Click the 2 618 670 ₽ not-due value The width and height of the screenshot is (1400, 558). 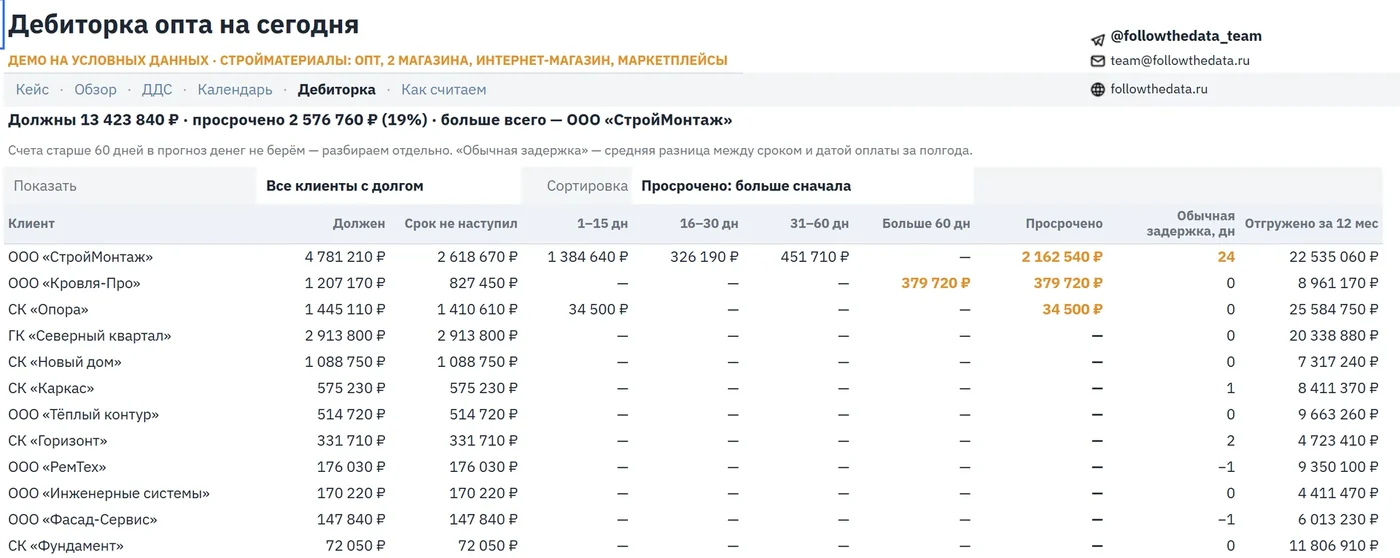click(478, 257)
